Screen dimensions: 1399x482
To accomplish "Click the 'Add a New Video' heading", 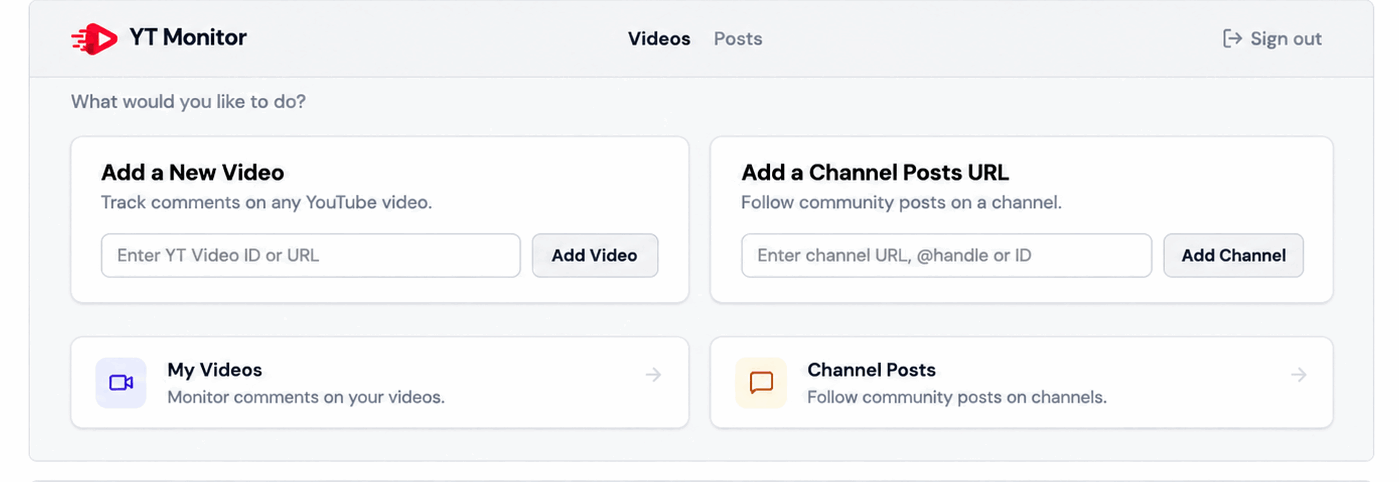I will click(193, 172).
